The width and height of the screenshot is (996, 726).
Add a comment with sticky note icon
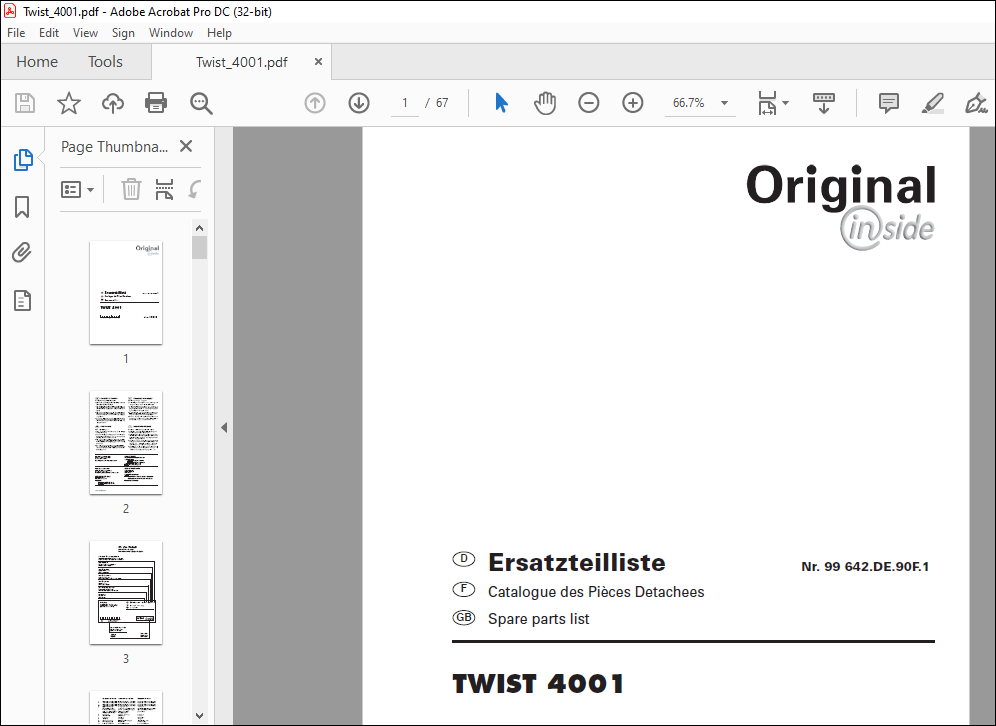coord(888,103)
